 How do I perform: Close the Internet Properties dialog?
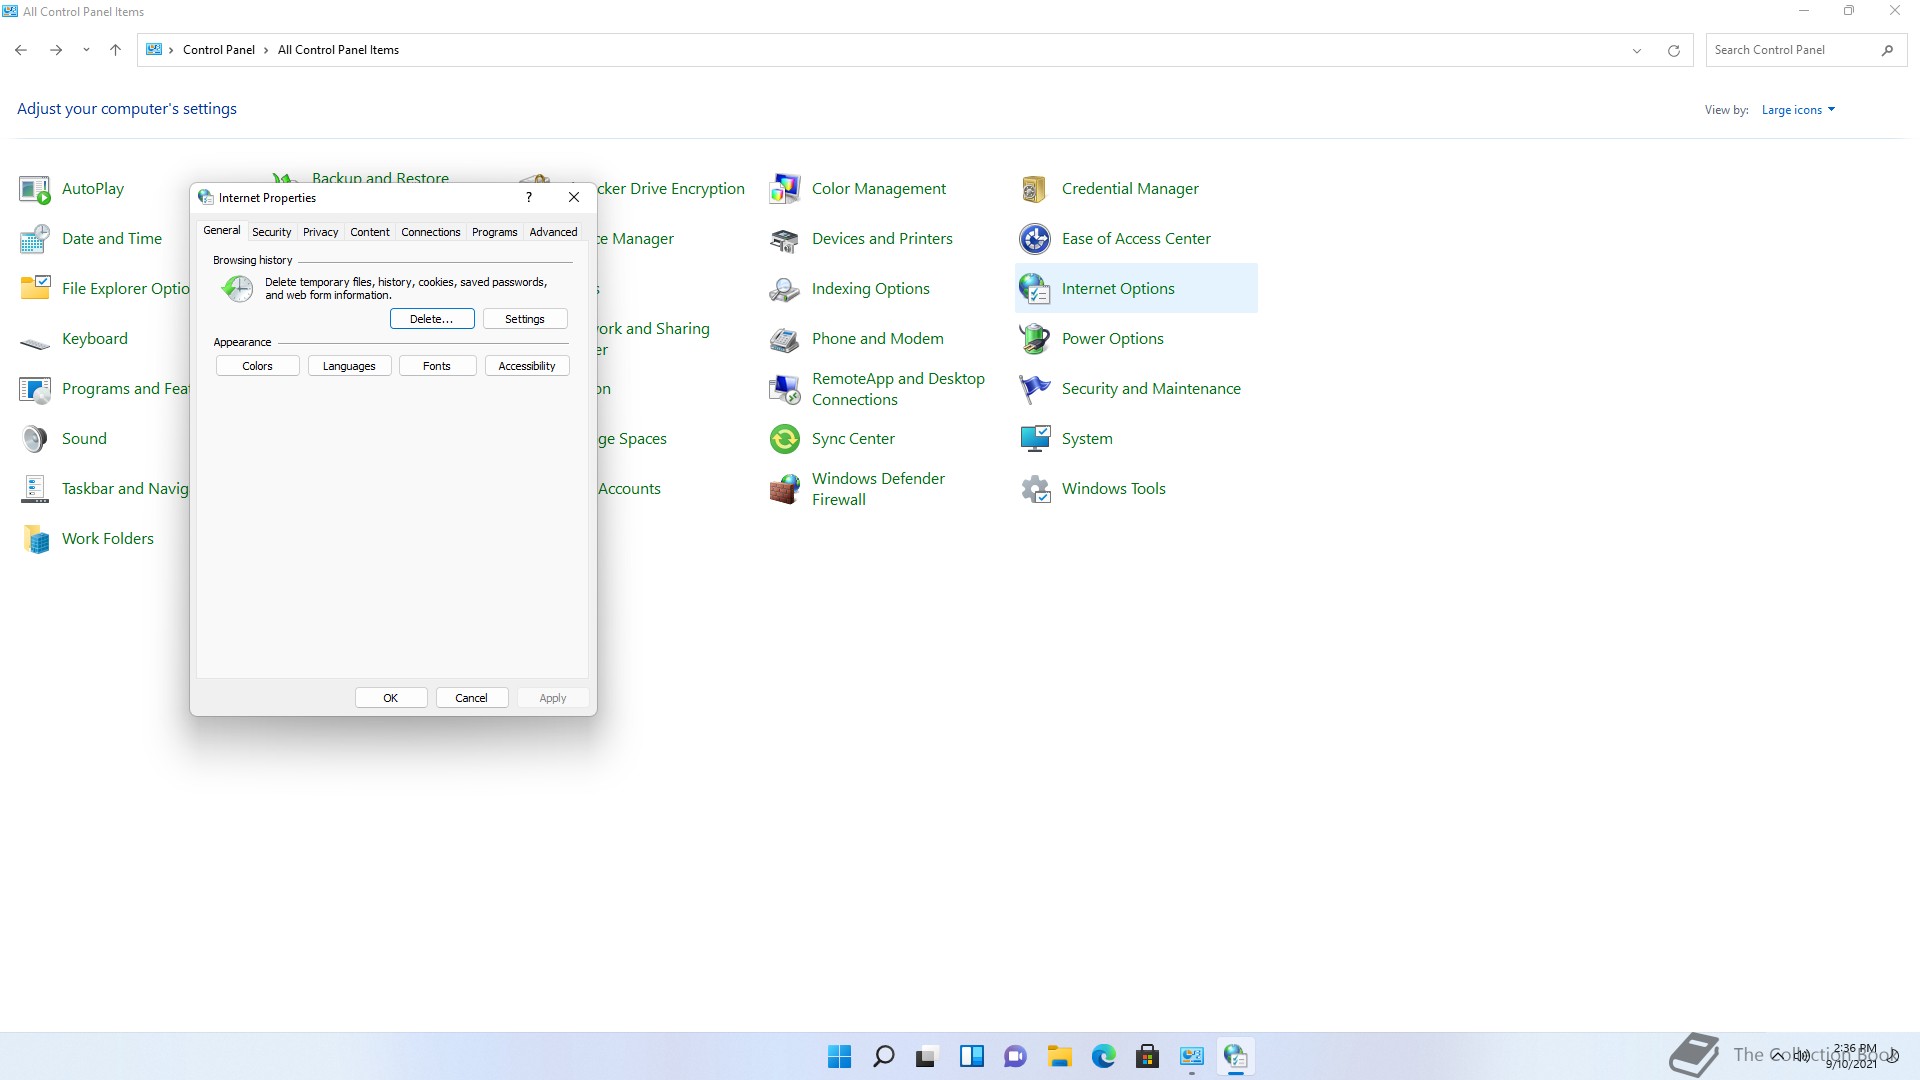(x=574, y=197)
